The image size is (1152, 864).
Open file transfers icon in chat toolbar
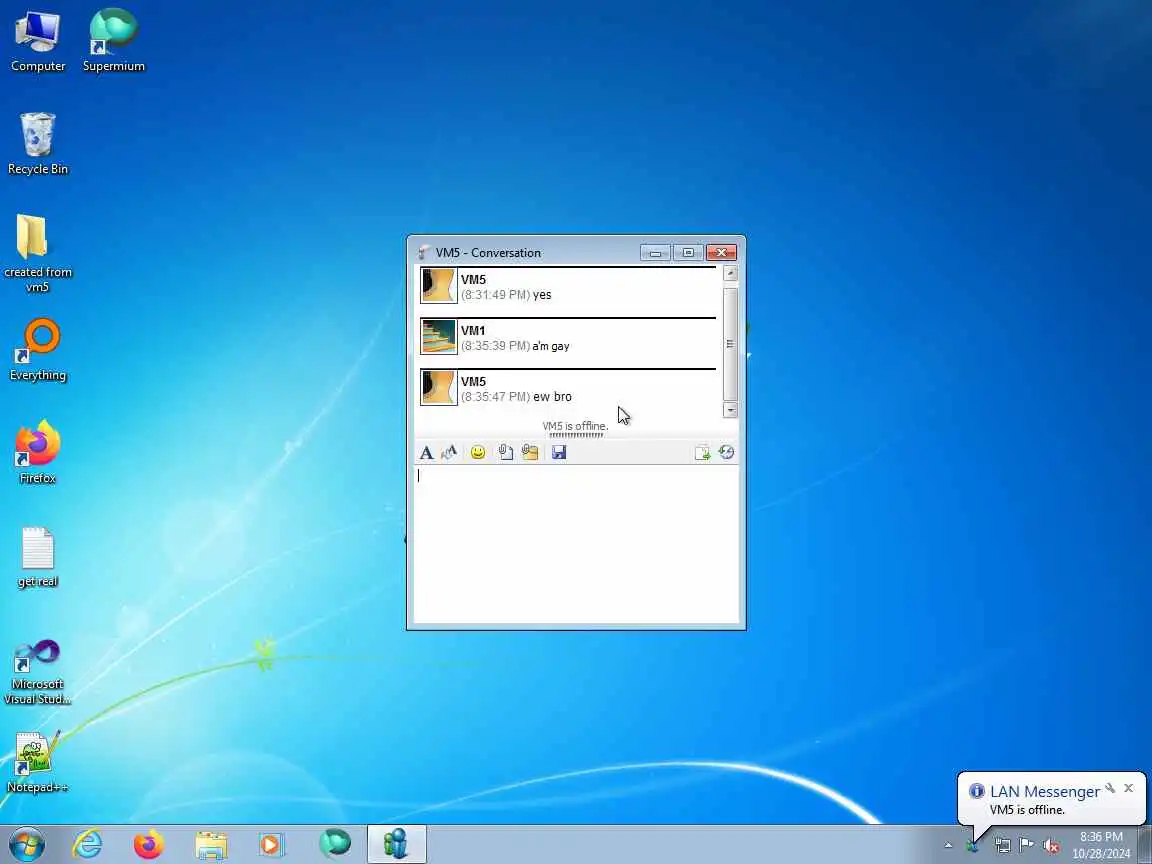[x=702, y=453]
